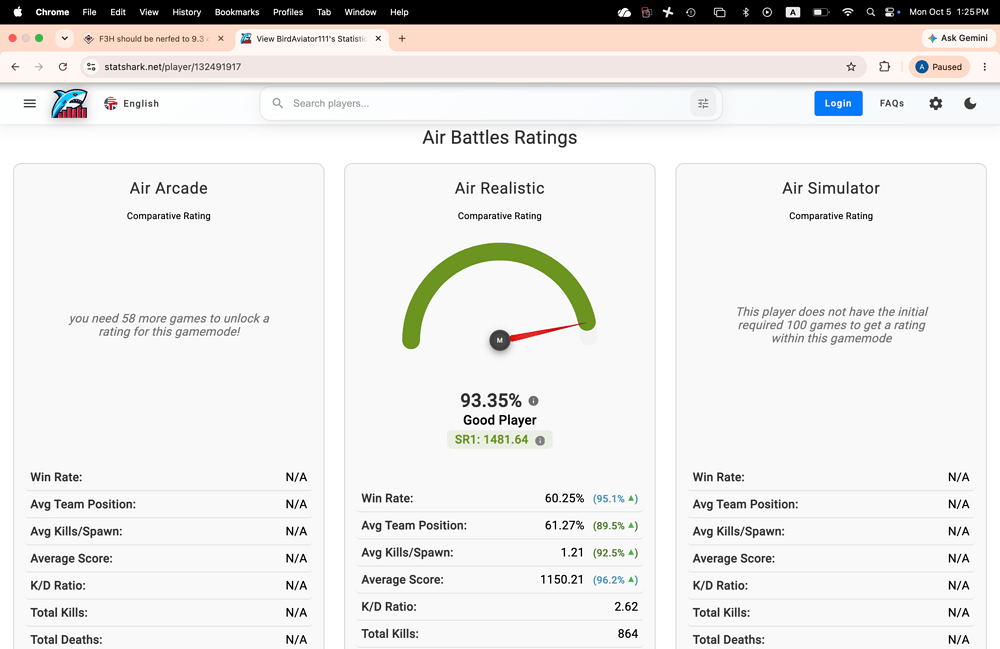Click the 60.25% win rate value

click(564, 499)
